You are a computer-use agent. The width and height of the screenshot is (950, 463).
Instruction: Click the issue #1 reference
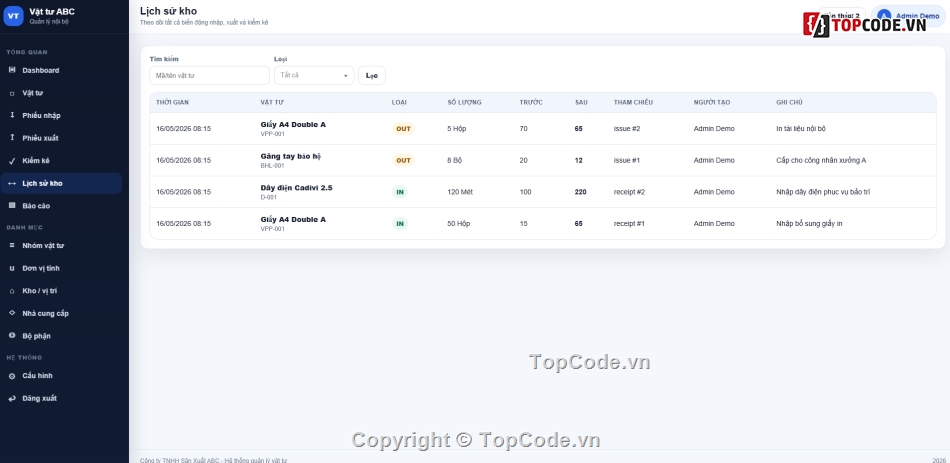click(x=626, y=161)
